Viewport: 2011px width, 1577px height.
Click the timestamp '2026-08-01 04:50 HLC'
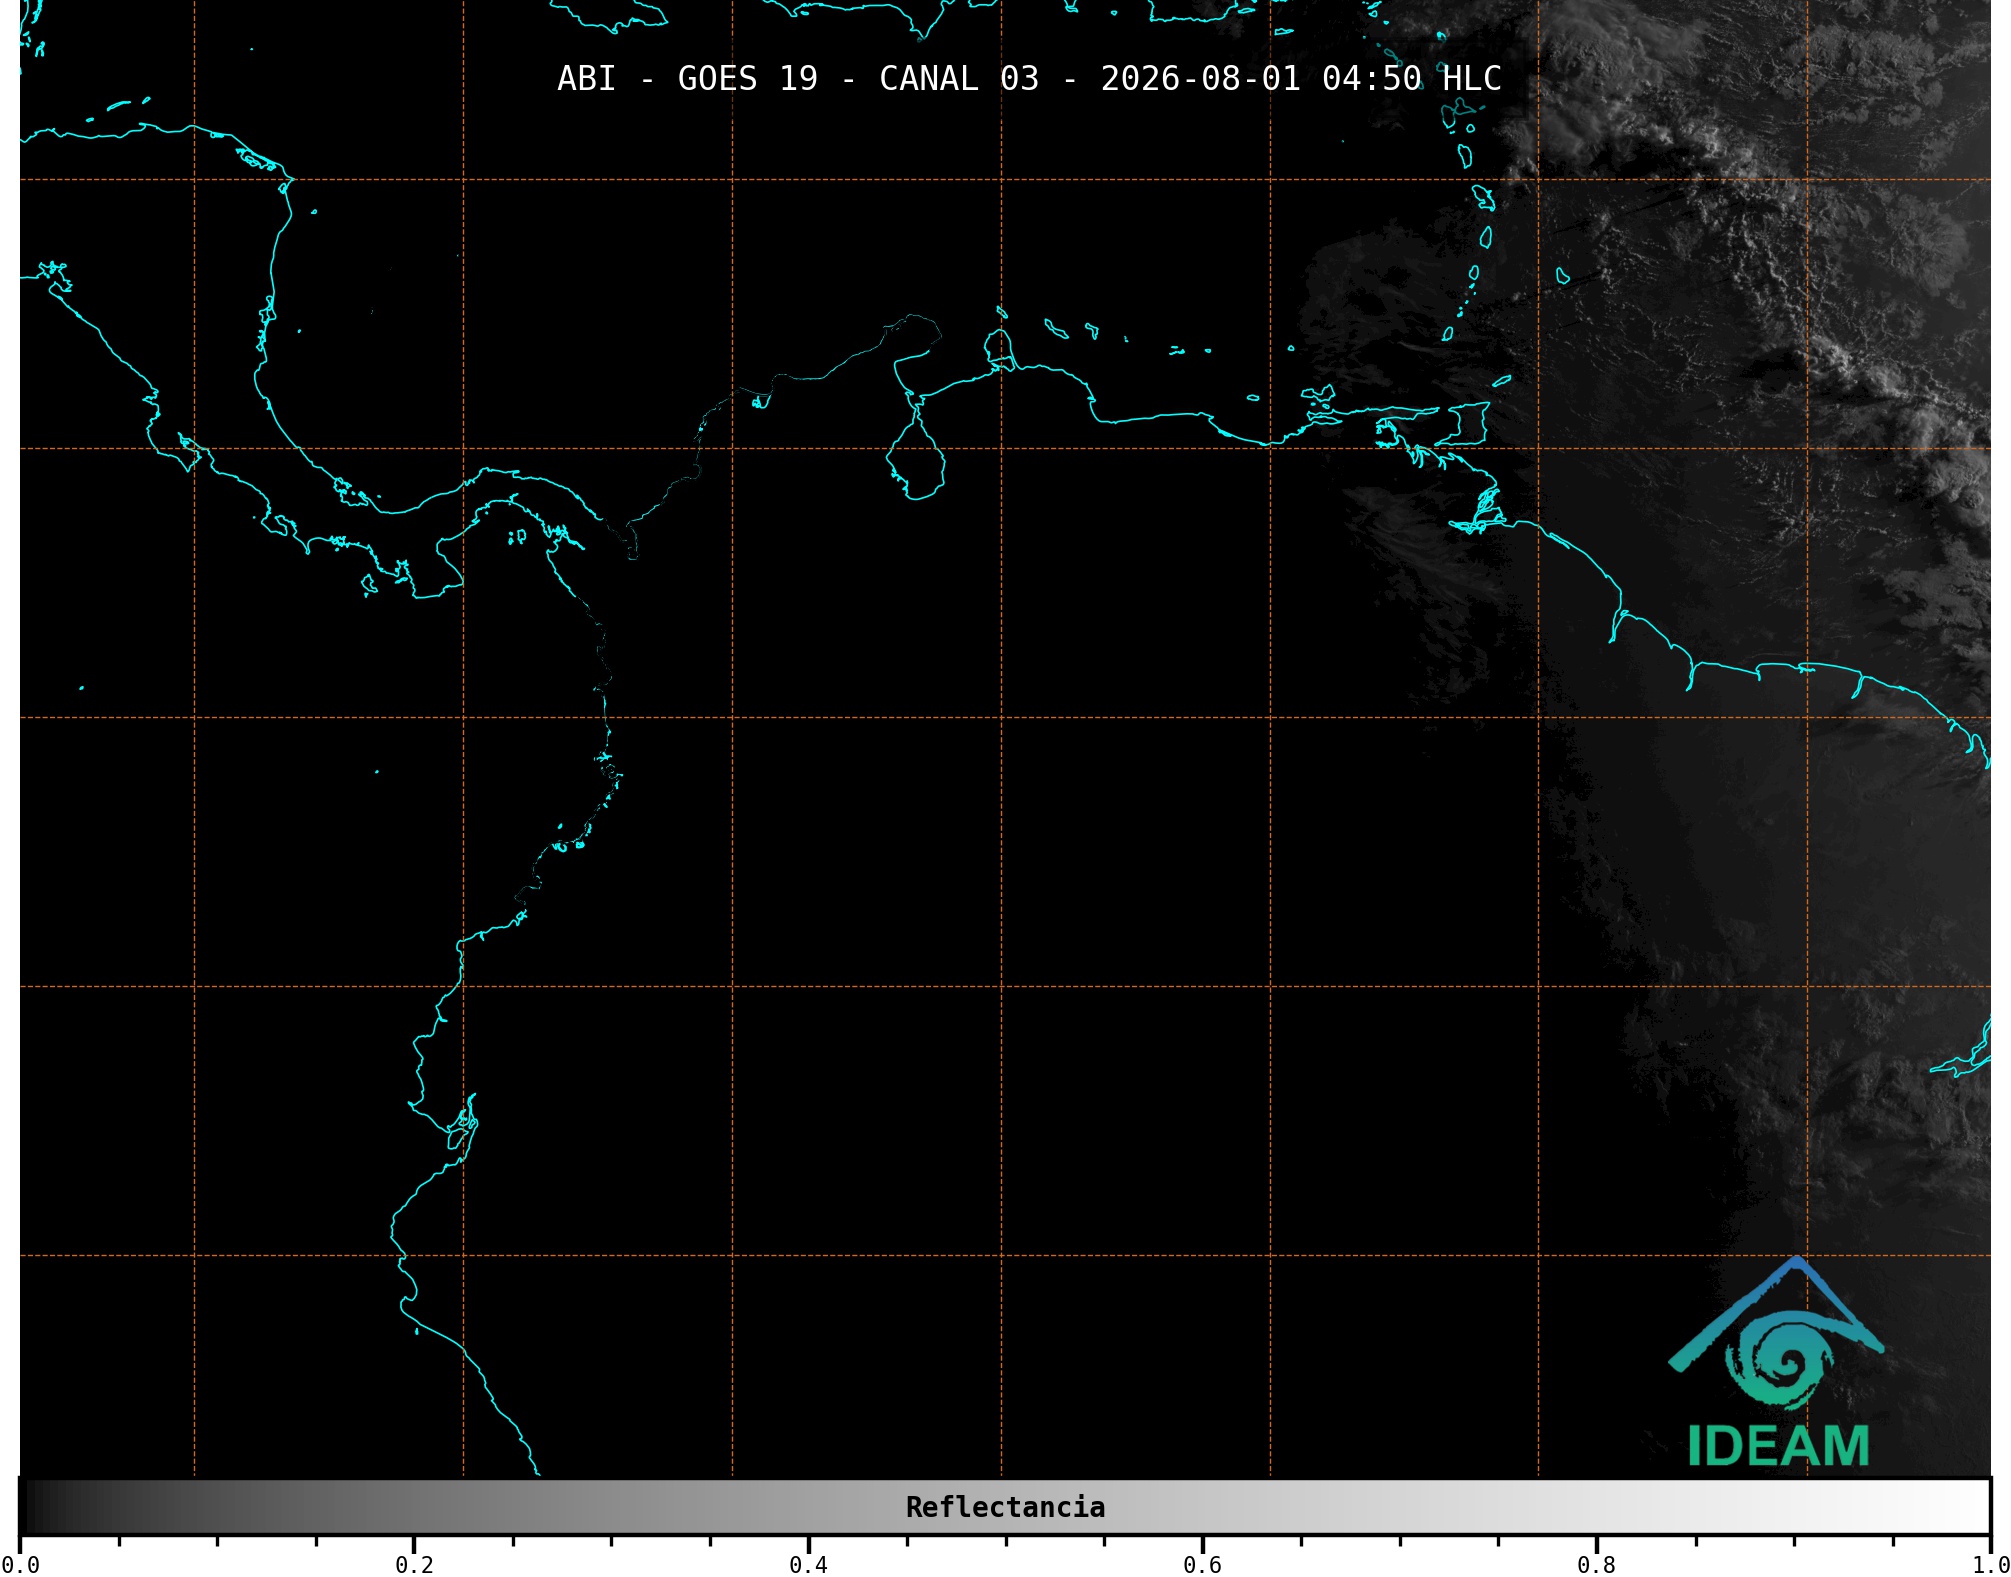pyautogui.click(x=1301, y=79)
